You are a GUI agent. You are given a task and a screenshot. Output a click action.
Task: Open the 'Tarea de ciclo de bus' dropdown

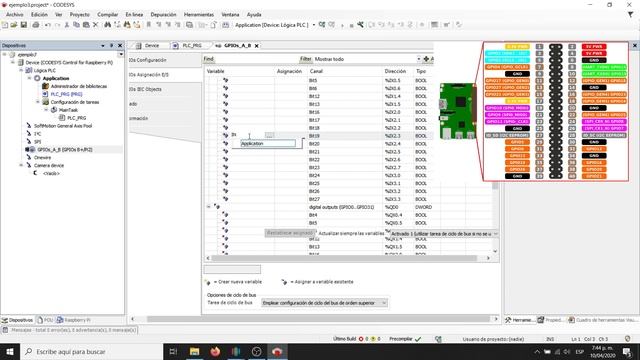(x=324, y=303)
